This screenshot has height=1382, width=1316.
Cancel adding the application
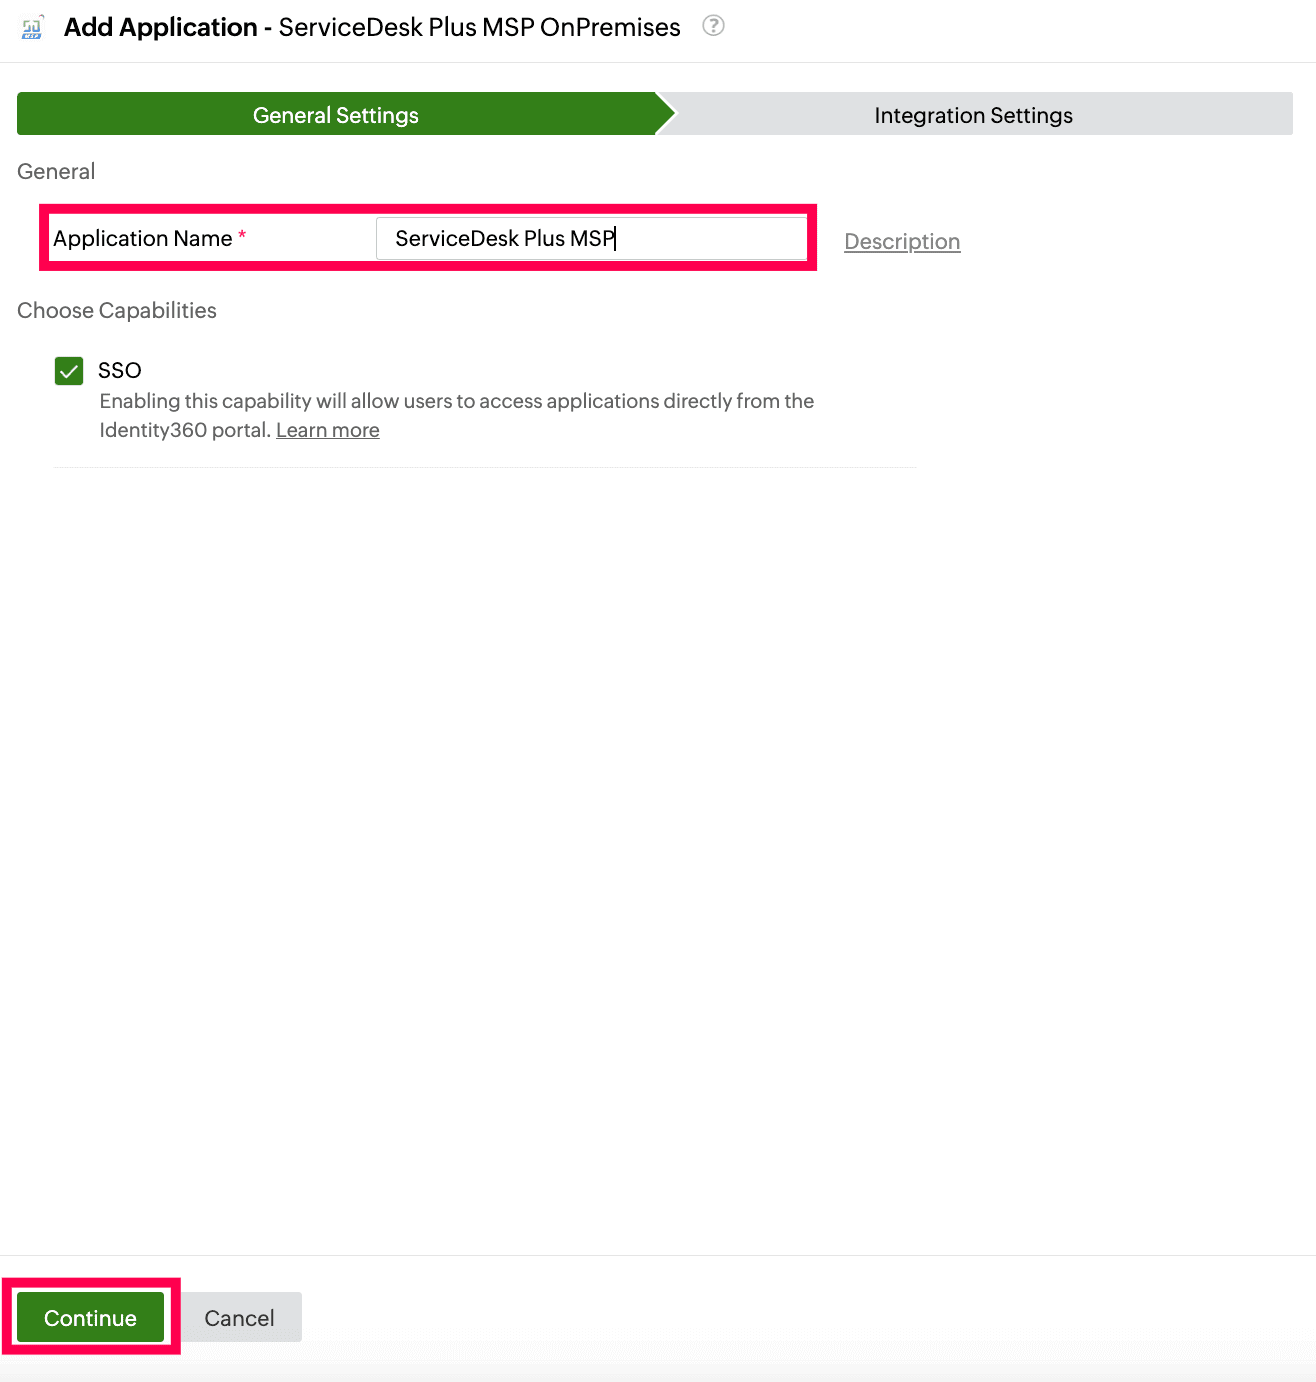[239, 1317]
